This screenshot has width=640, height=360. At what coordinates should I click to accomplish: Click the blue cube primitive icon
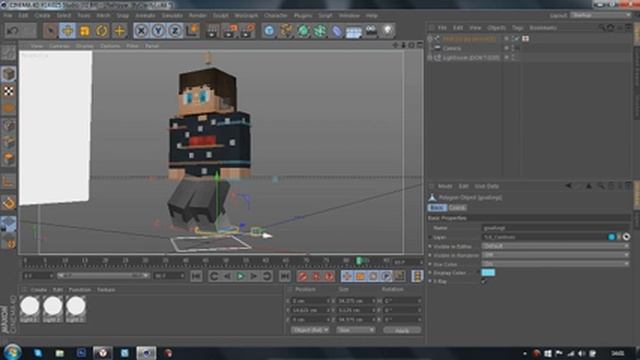tap(269, 31)
